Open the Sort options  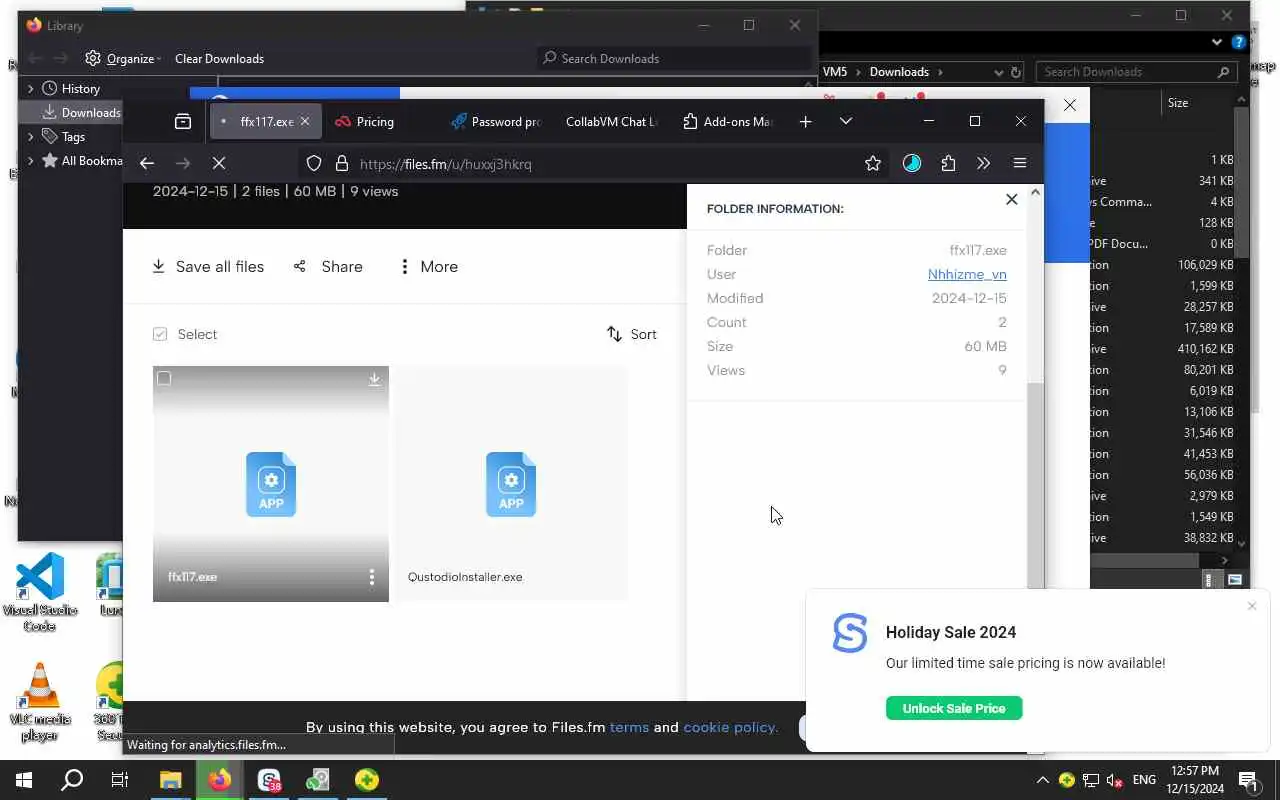(632, 334)
